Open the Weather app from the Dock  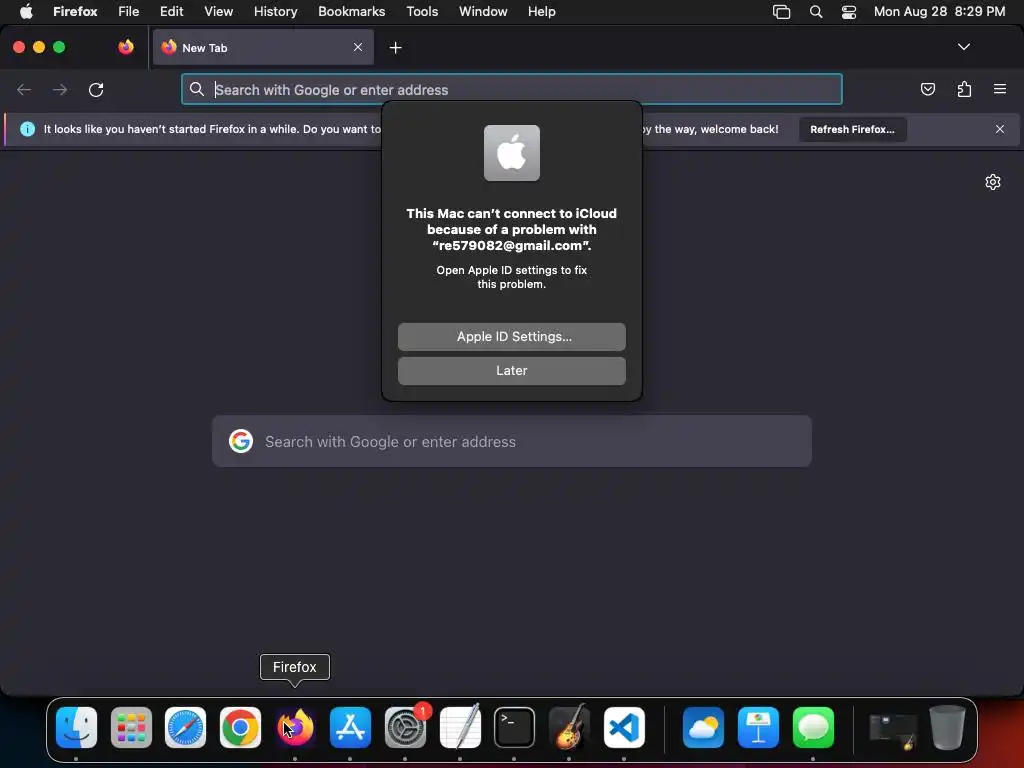click(703, 727)
